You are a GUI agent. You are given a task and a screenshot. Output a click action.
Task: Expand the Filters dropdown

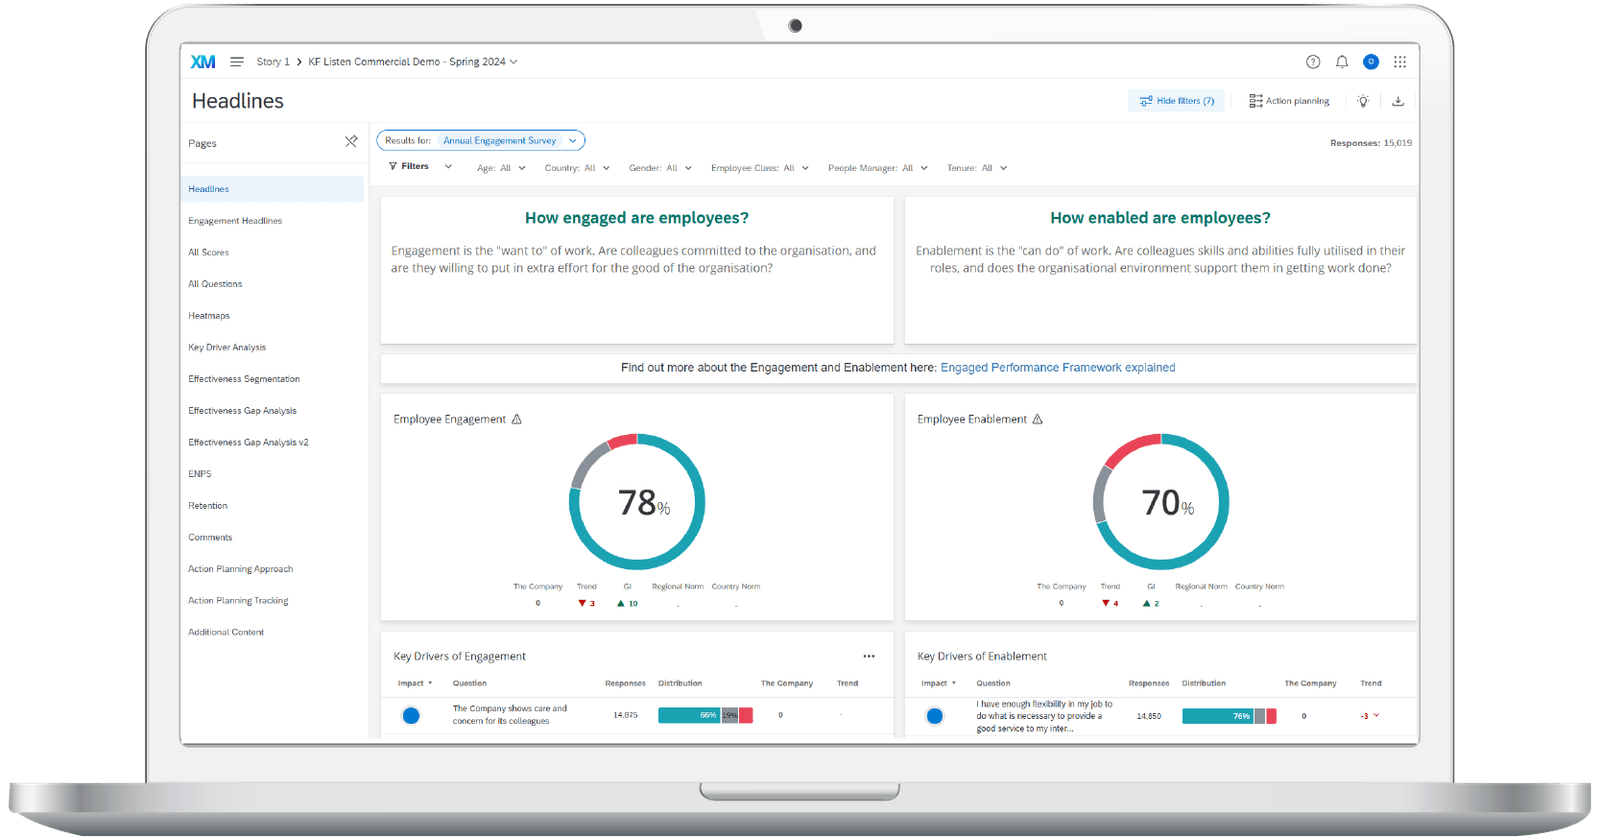[x=420, y=167]
